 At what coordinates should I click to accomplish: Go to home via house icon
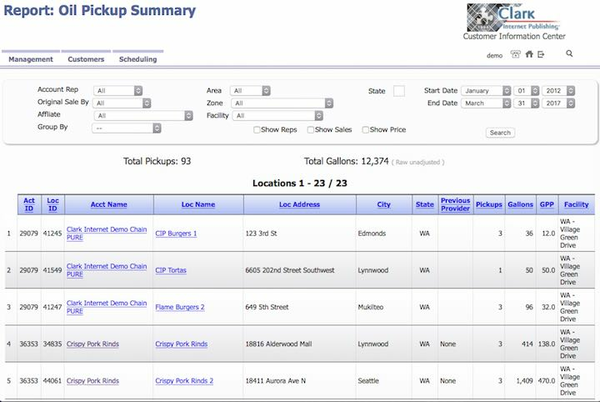529,54
